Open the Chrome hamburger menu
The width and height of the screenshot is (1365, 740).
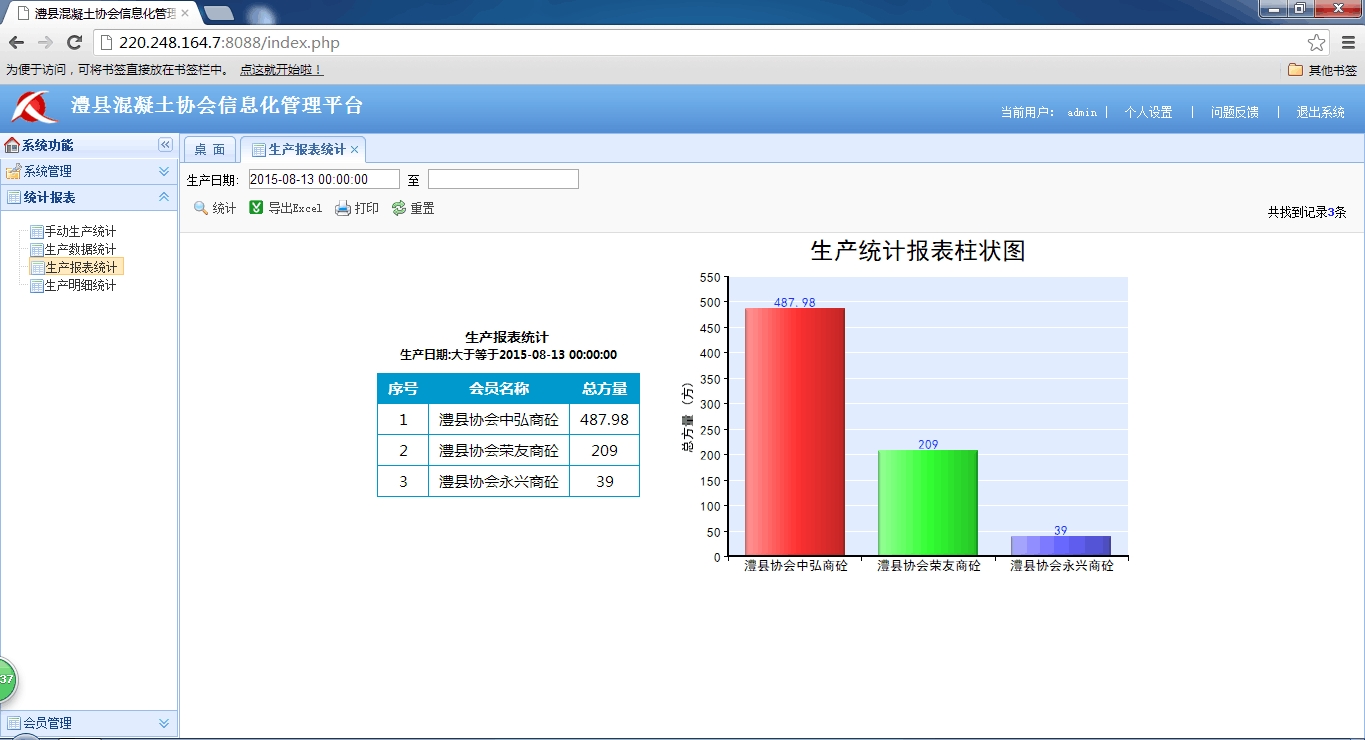click(x=1347, y=43)
